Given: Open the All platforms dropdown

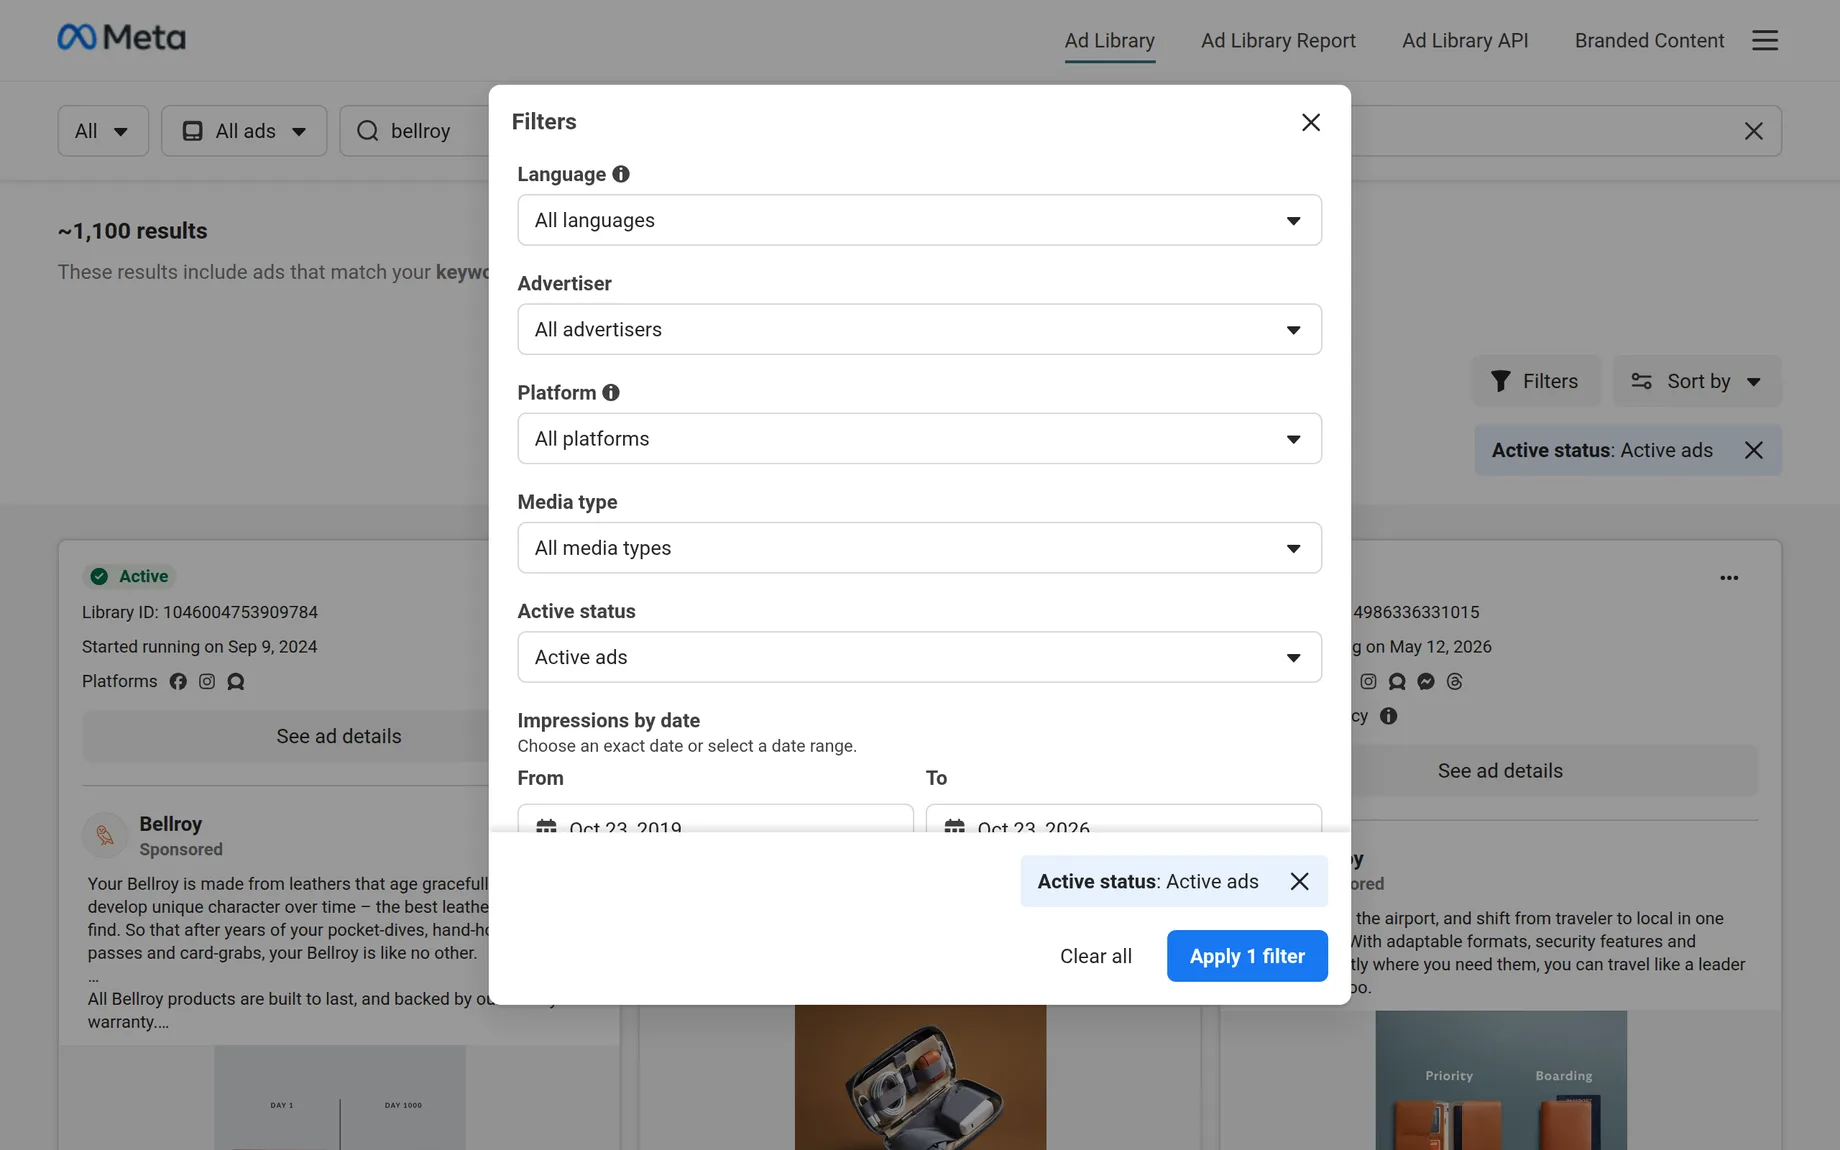Looking at the screenshot, I should coord(919,438).
